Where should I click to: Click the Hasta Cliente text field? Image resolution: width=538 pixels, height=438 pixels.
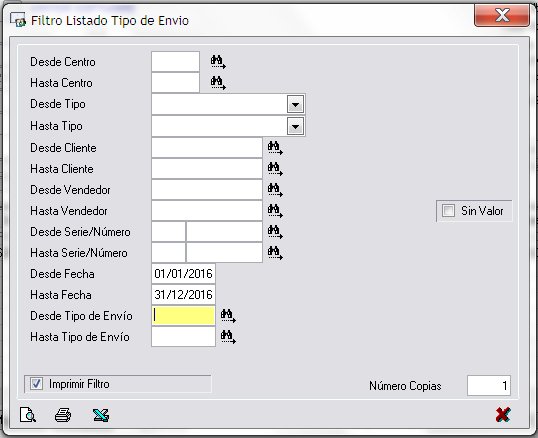(x=207, y=169)
